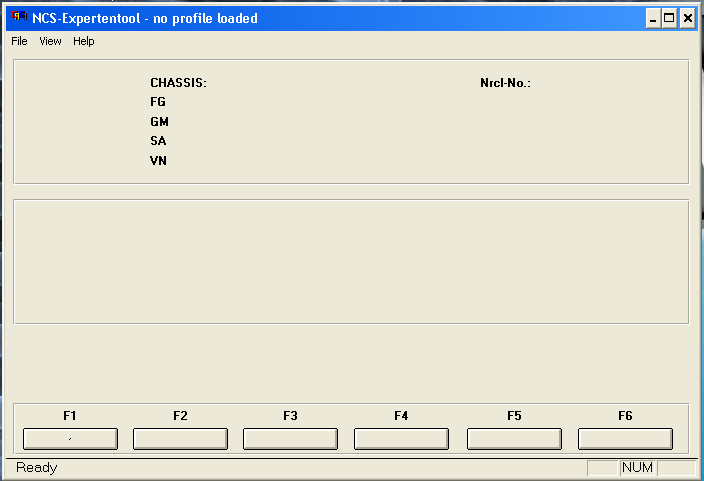Viewport: 704px width, 481px height.
Task: Open the View menu
Action: click(50, 41)
